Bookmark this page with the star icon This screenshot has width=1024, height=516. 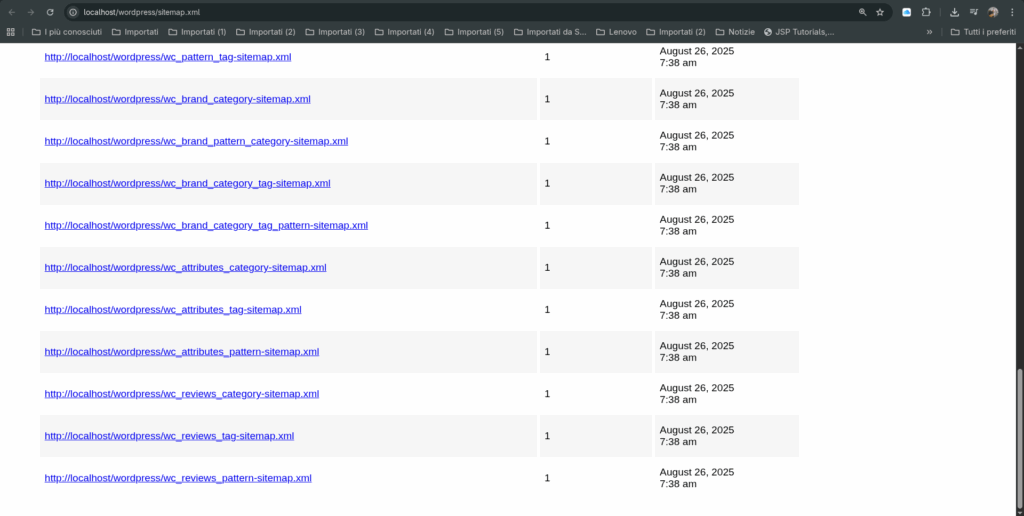point(880,12)
